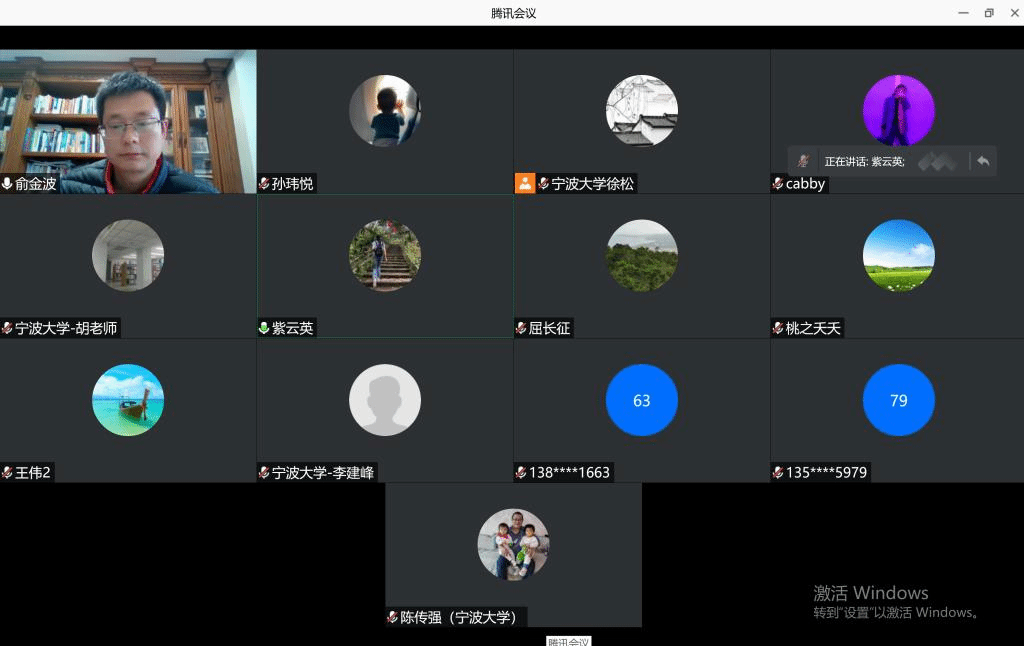Image resolution: width=1024 pixels, height=646 pixels.
Task: Click the 正在讲话: 紫云英 speaking indicator text
Action: (x=864, y=161)
